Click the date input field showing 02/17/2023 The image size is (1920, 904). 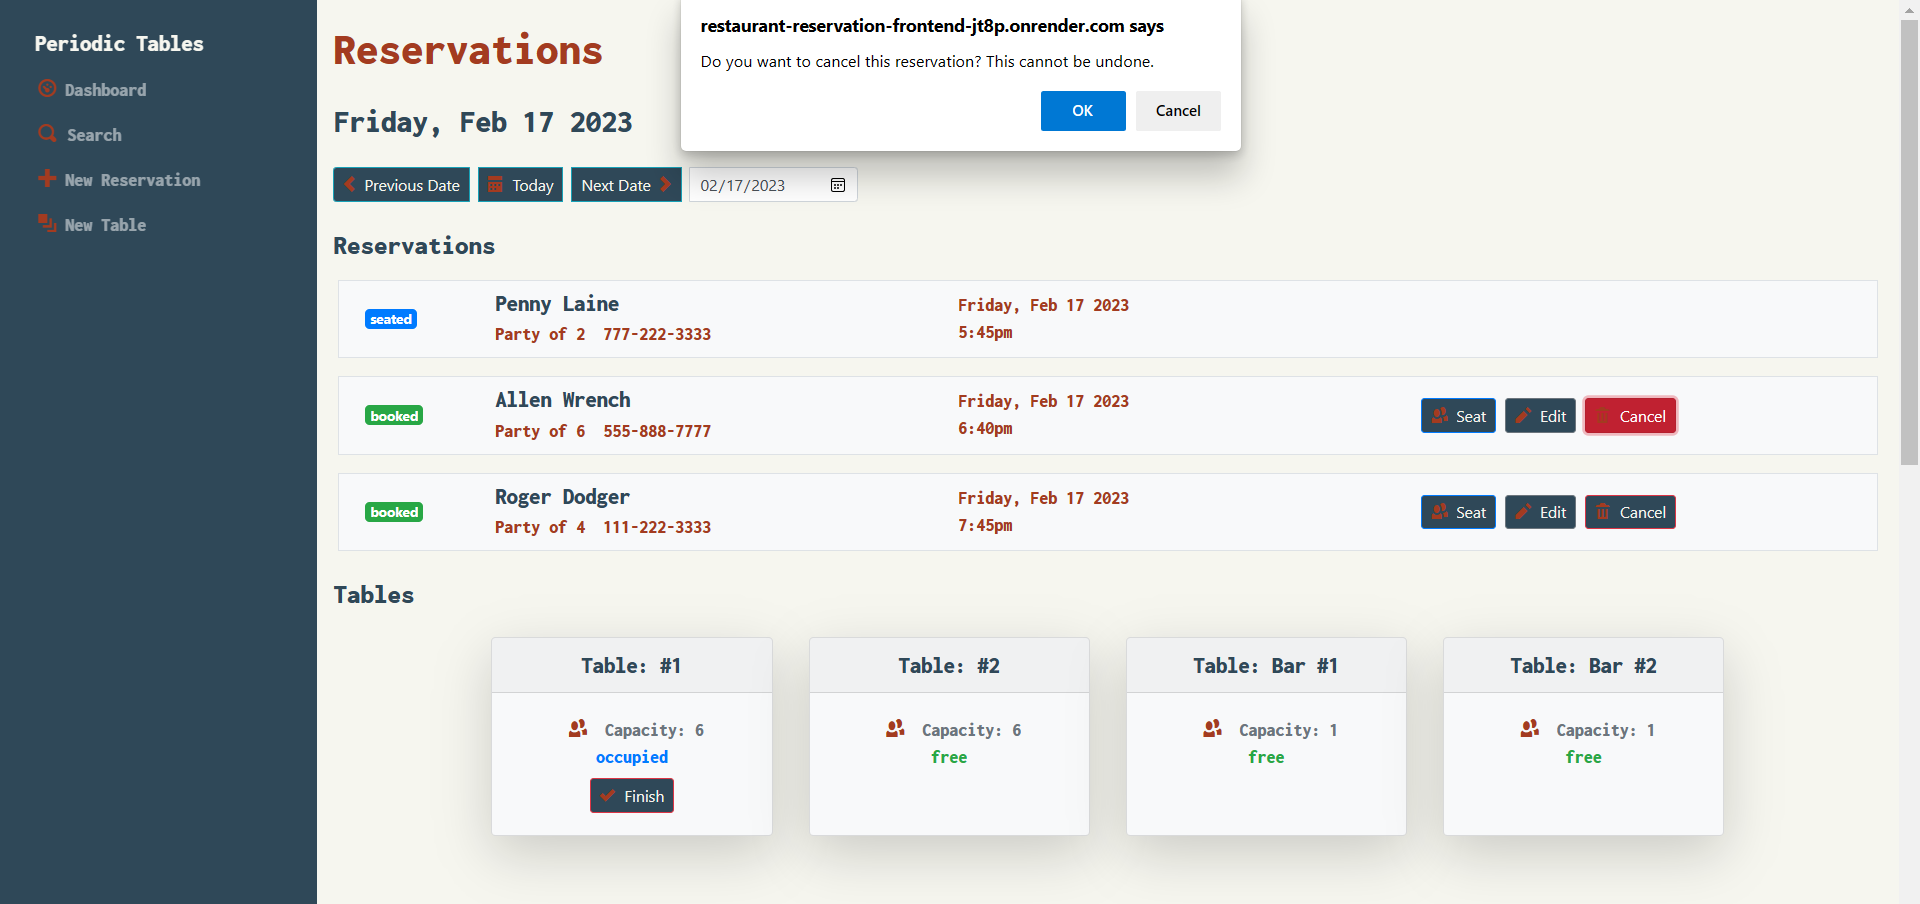(773, 185)
